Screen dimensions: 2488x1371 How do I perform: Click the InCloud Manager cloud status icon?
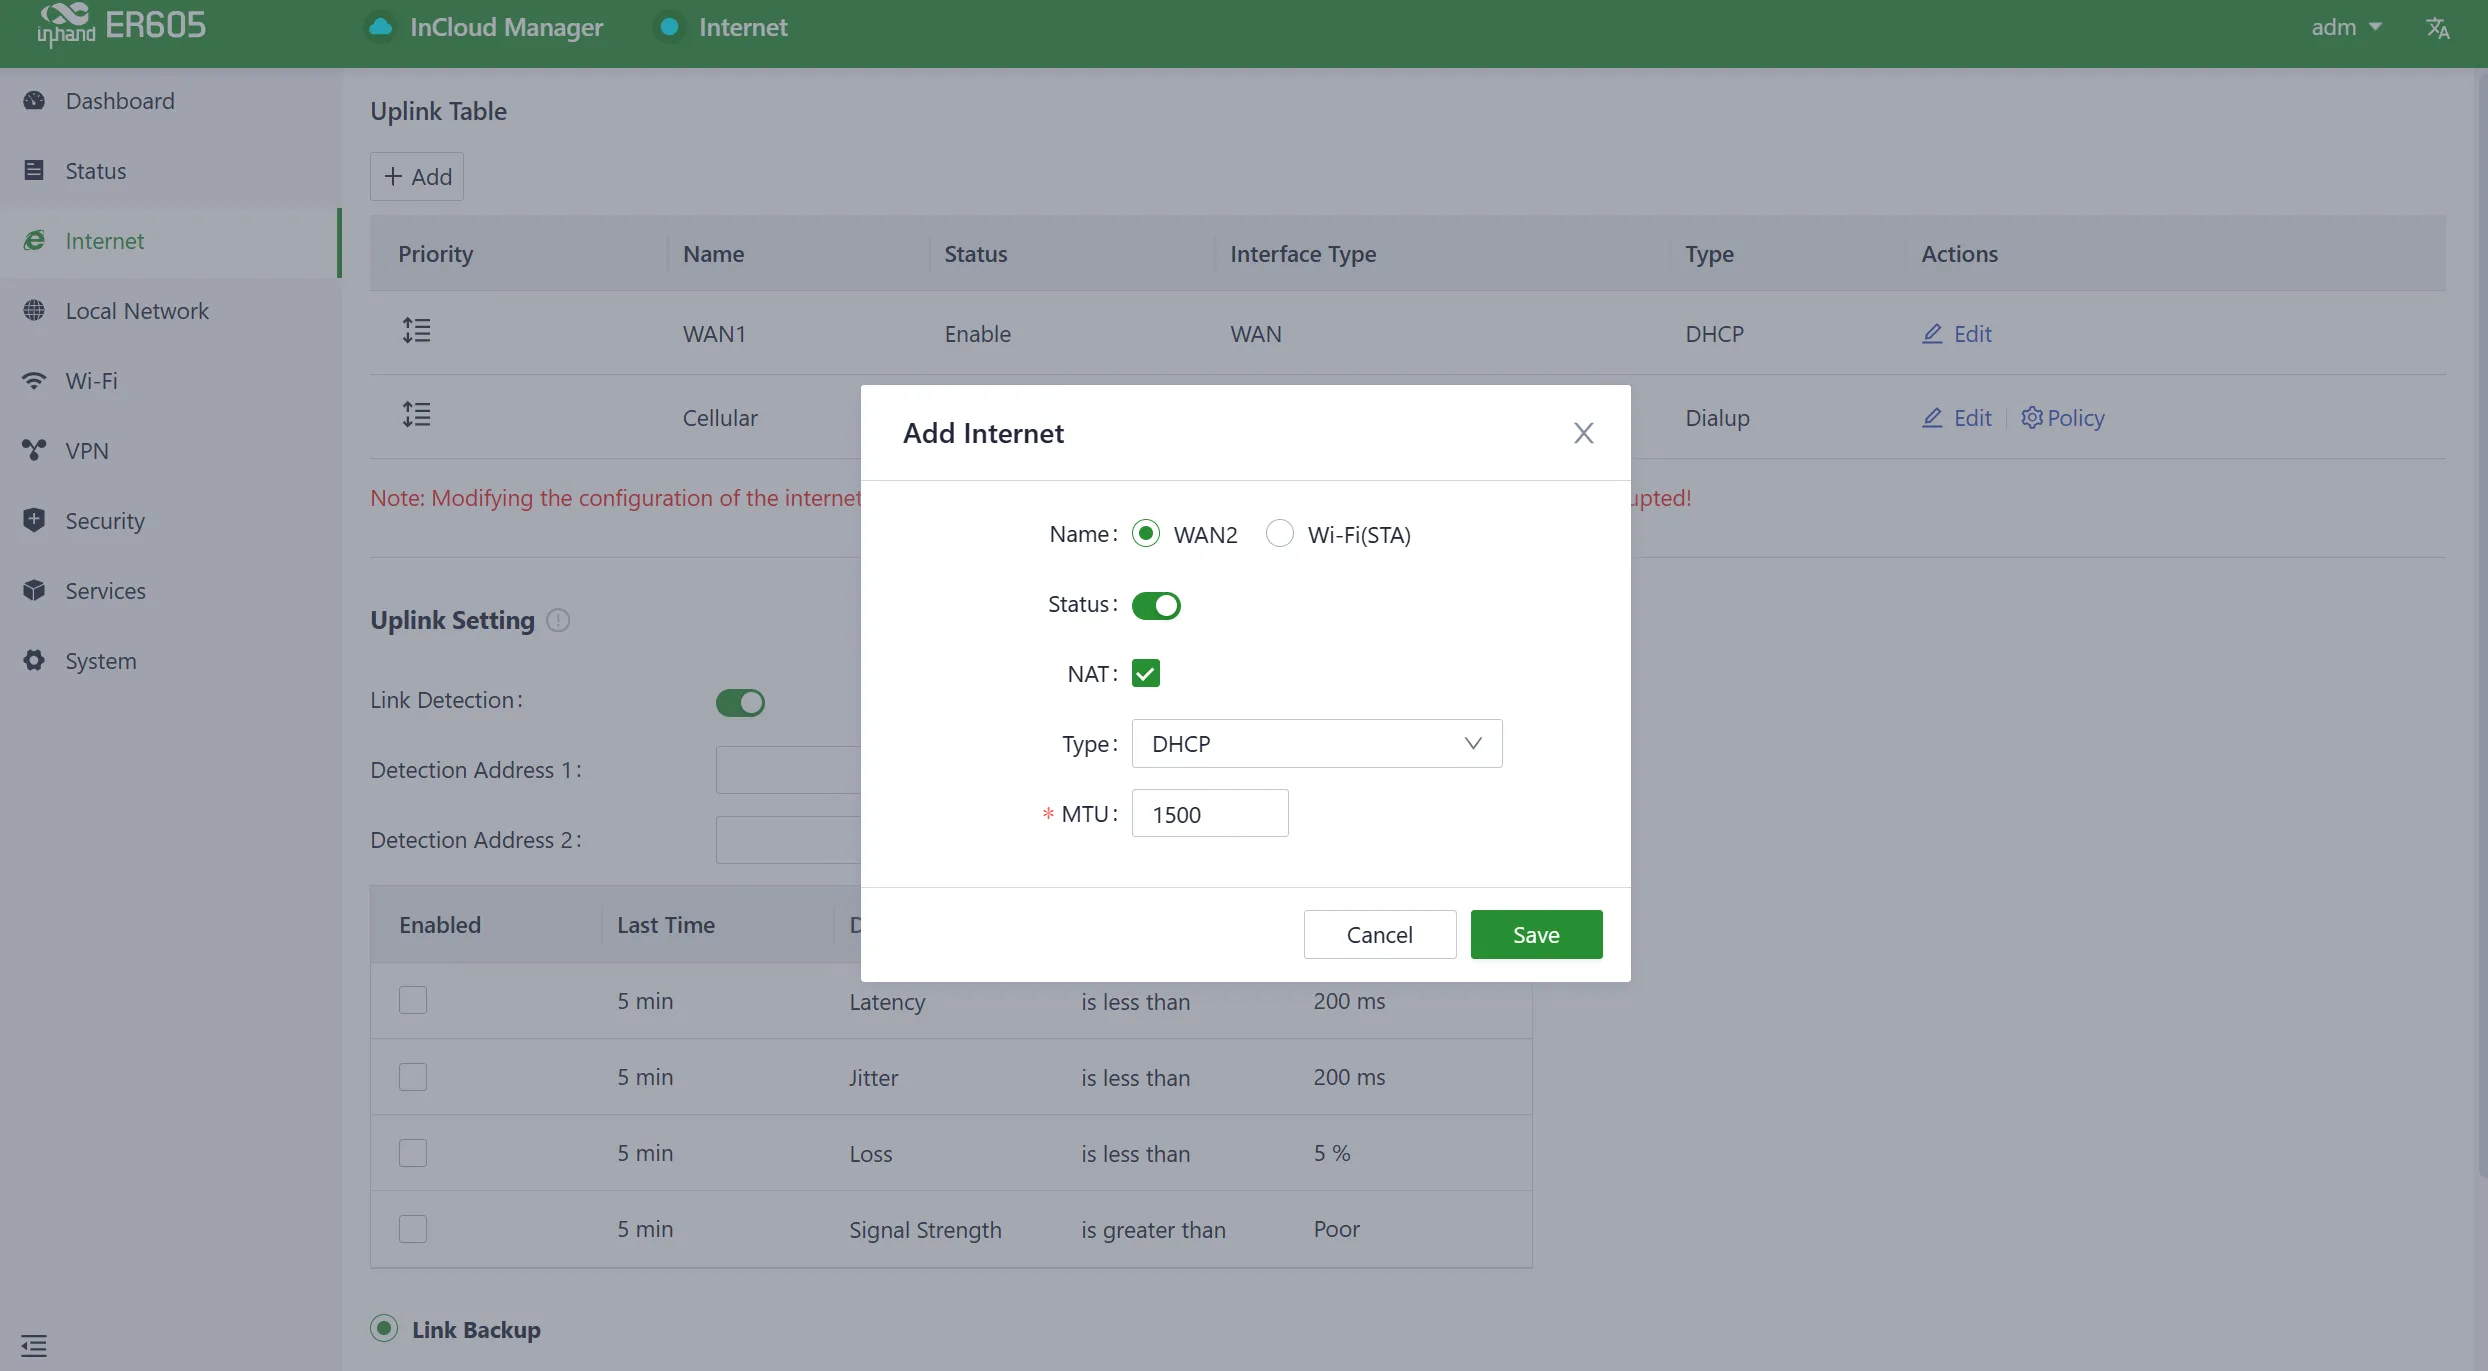click(380, 27)
